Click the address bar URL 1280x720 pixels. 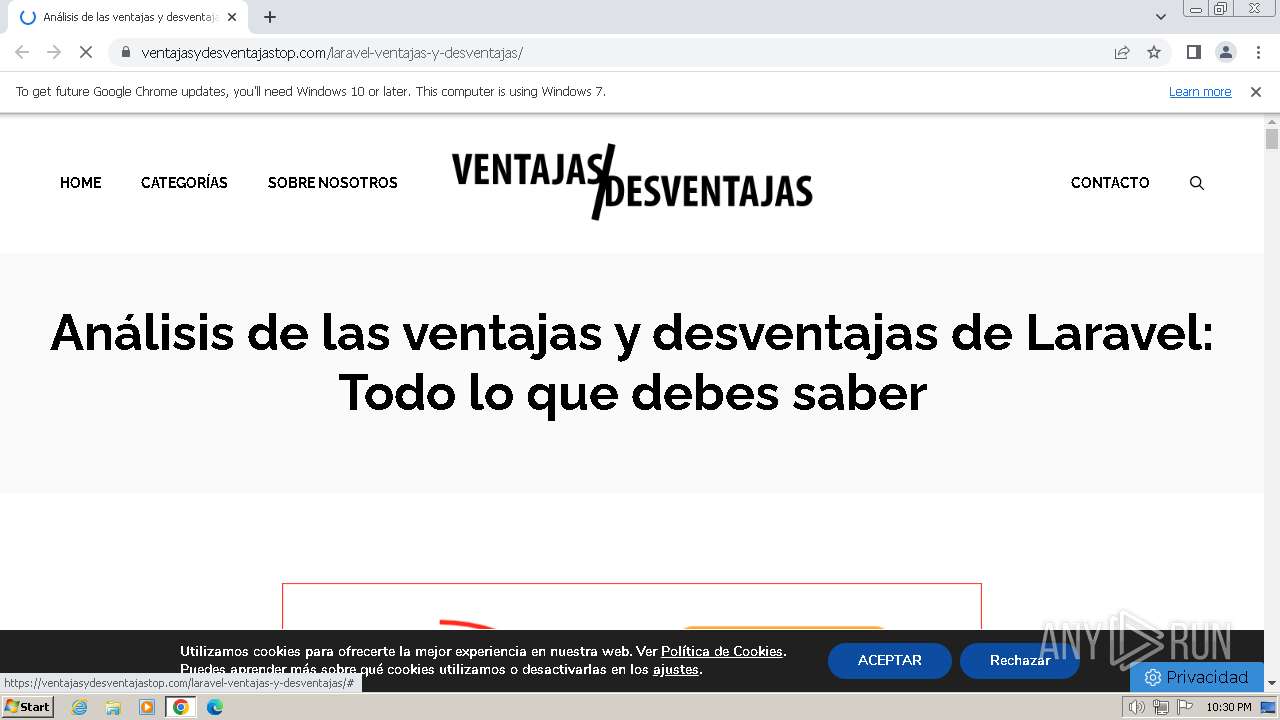click(x=332, y=53)
